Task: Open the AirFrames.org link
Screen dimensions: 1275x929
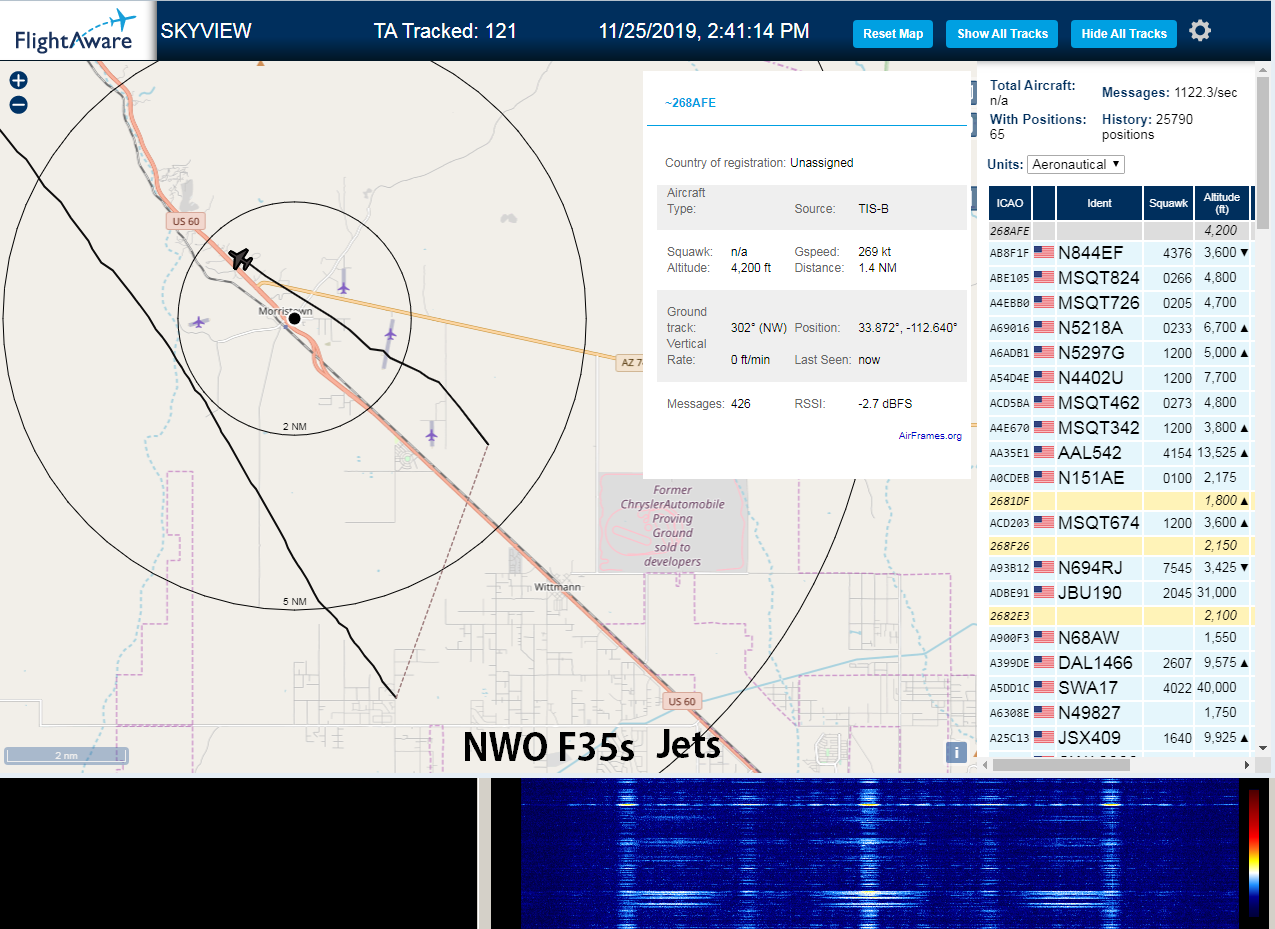Action: tap(930, 436)
